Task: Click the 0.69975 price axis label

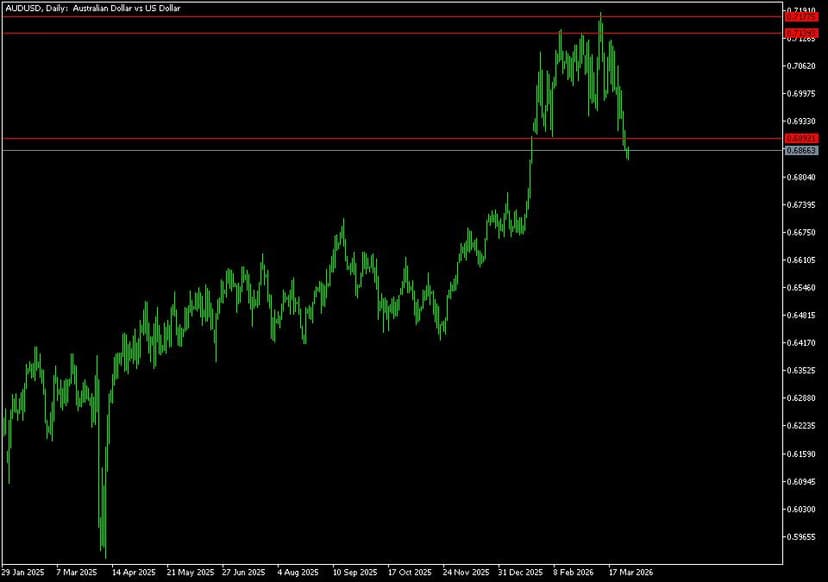Action: tap(802, 94)
